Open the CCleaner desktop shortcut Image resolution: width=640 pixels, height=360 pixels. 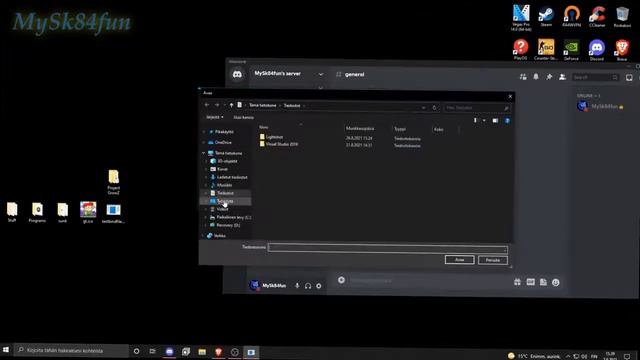(597, 16)
